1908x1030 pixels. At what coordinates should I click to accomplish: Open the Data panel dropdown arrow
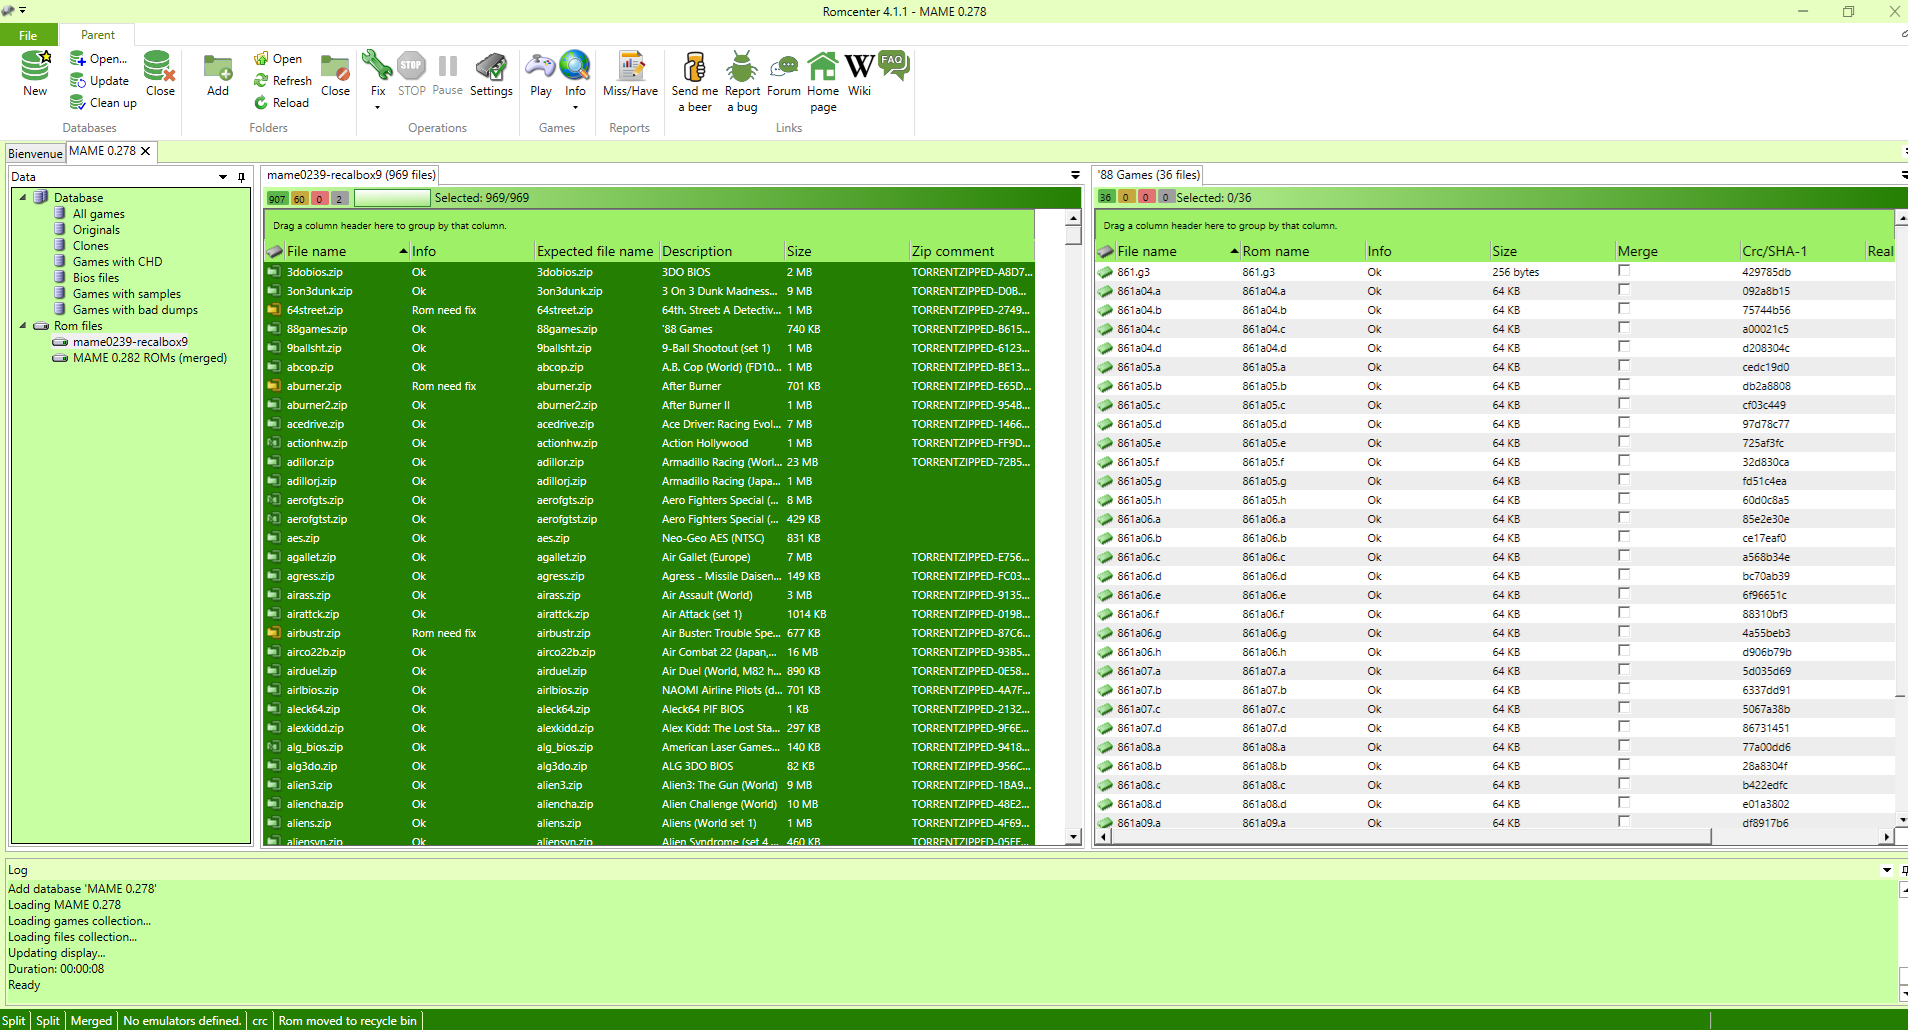[222, 176]
